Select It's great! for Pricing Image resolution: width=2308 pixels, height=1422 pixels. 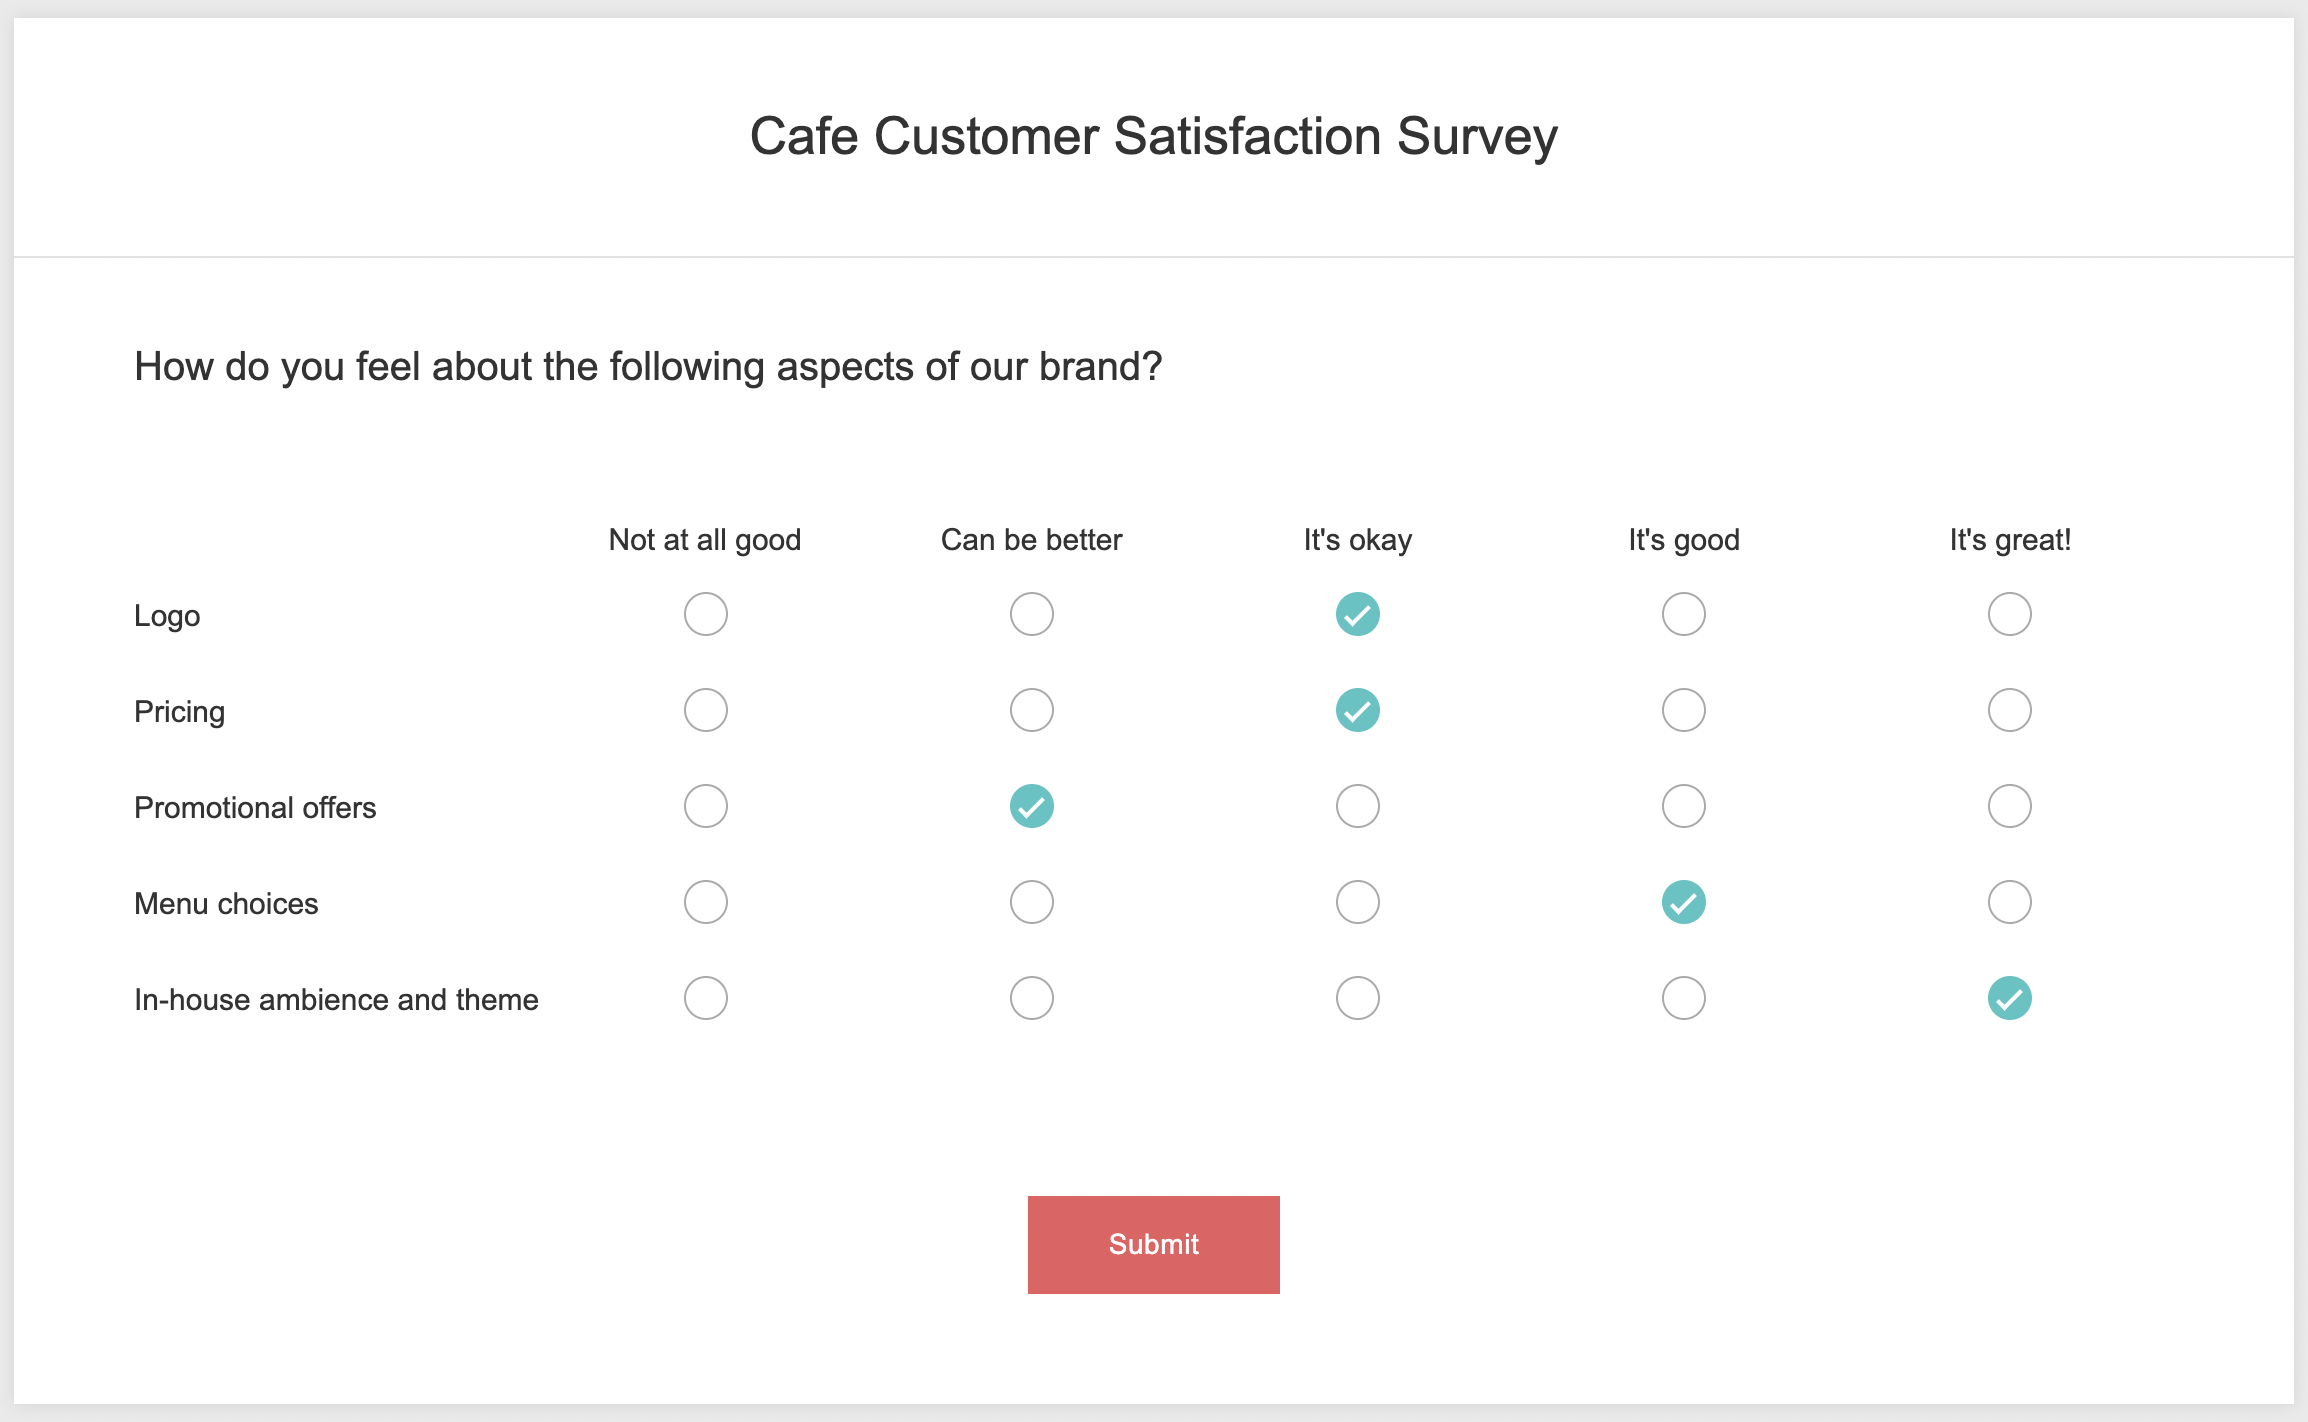(2010, 710)
